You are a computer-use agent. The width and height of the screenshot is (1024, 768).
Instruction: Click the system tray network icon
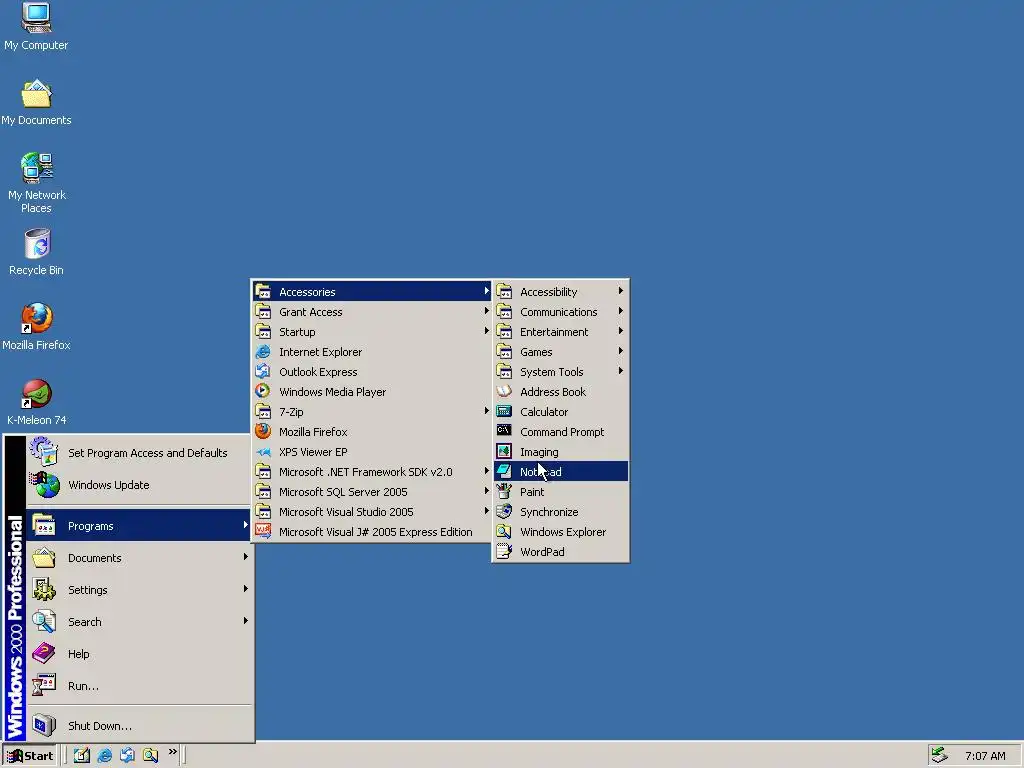pyautogui.click(x=939, y=755)
